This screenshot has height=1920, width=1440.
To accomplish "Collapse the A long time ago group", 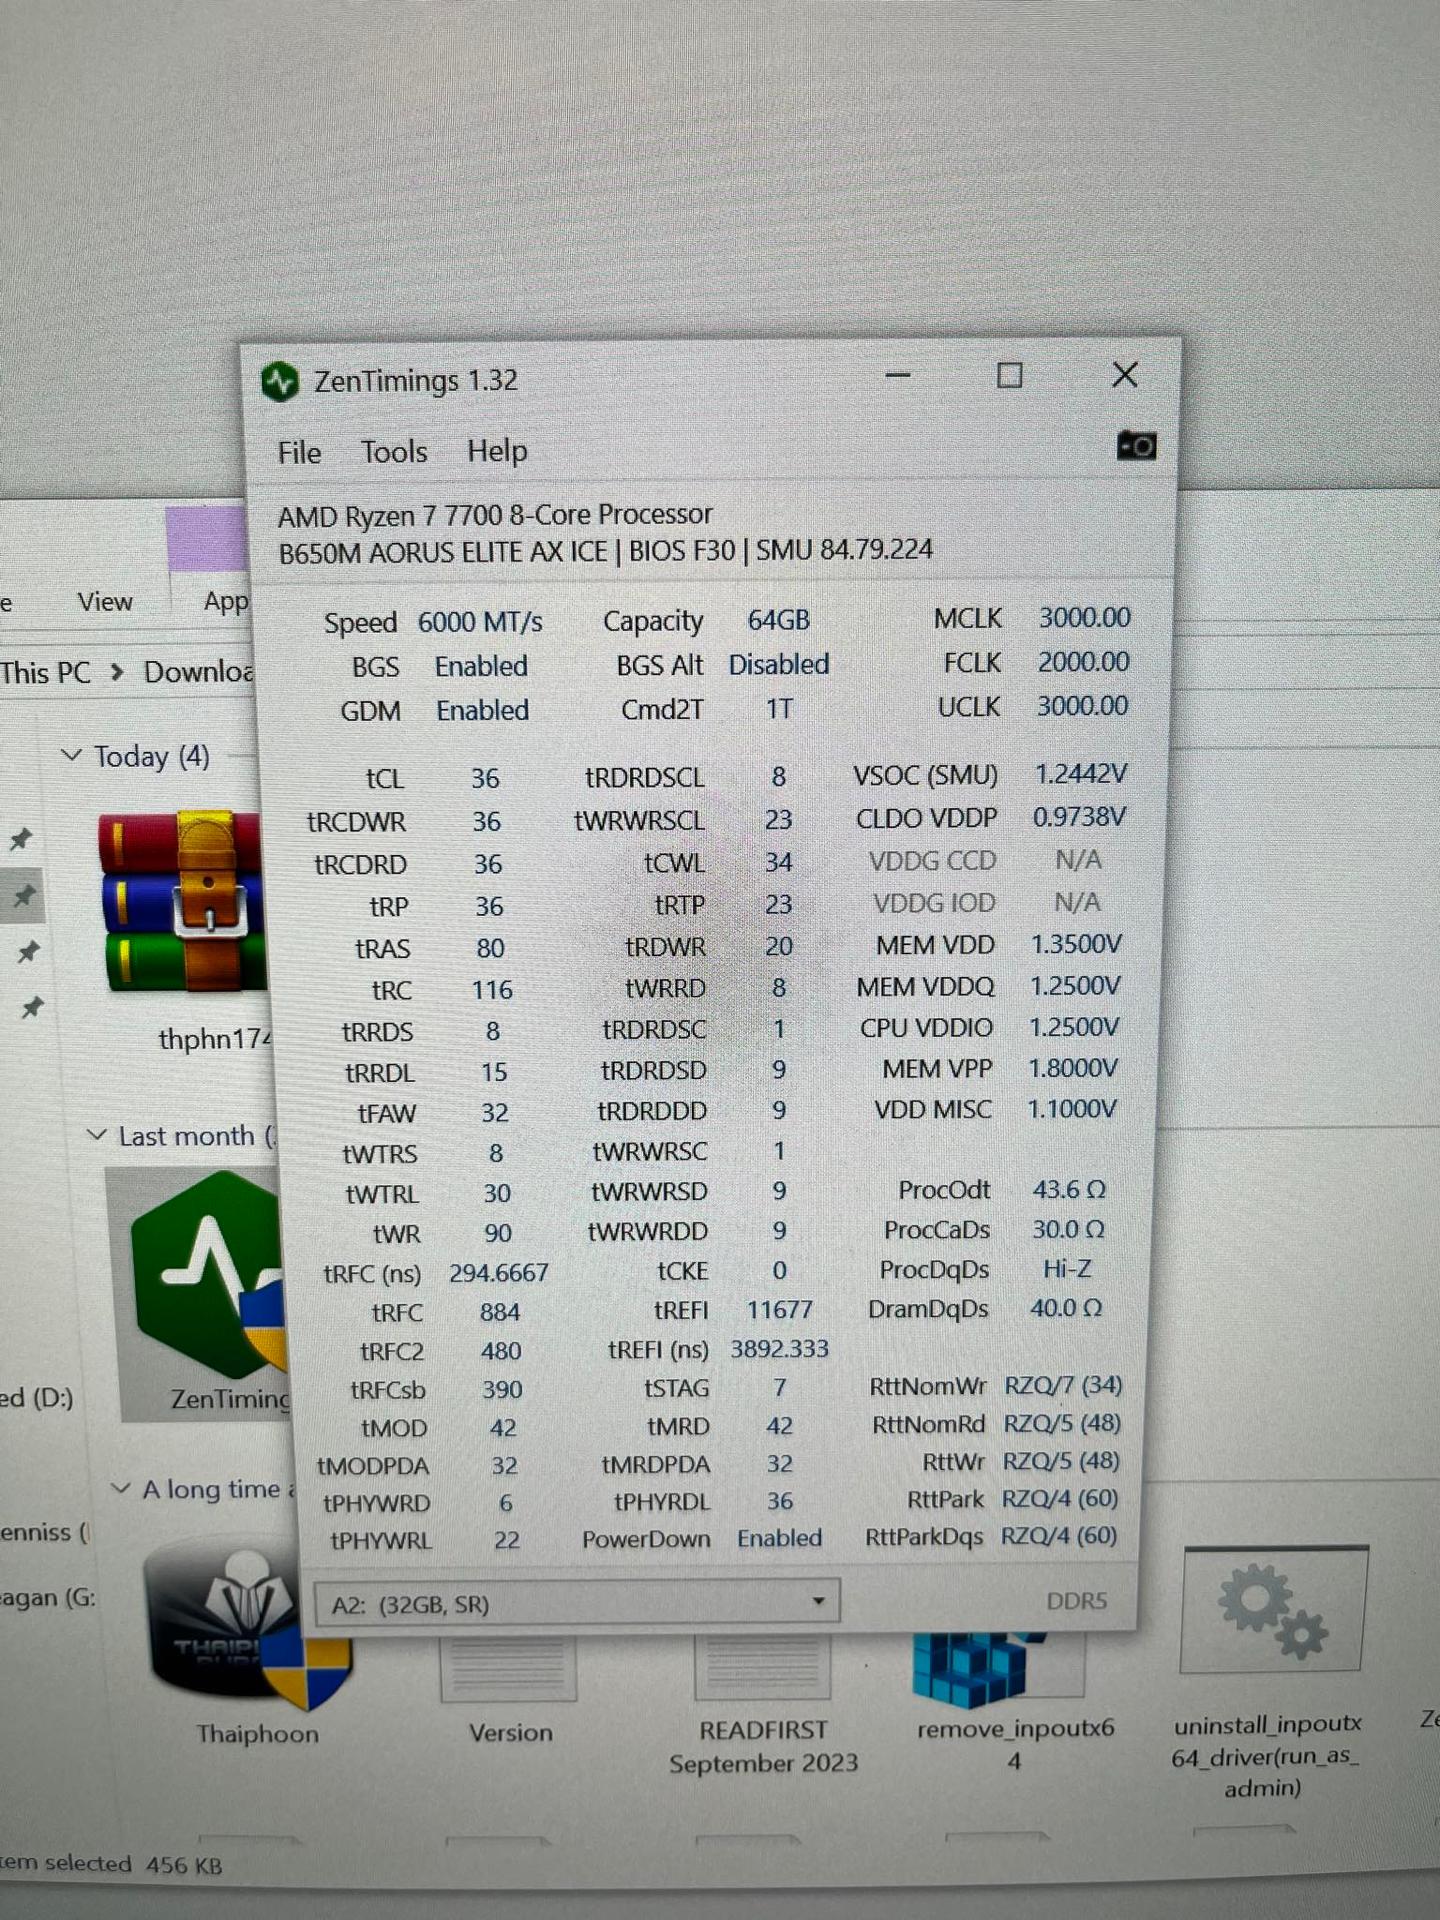I will coord(121,1488).
